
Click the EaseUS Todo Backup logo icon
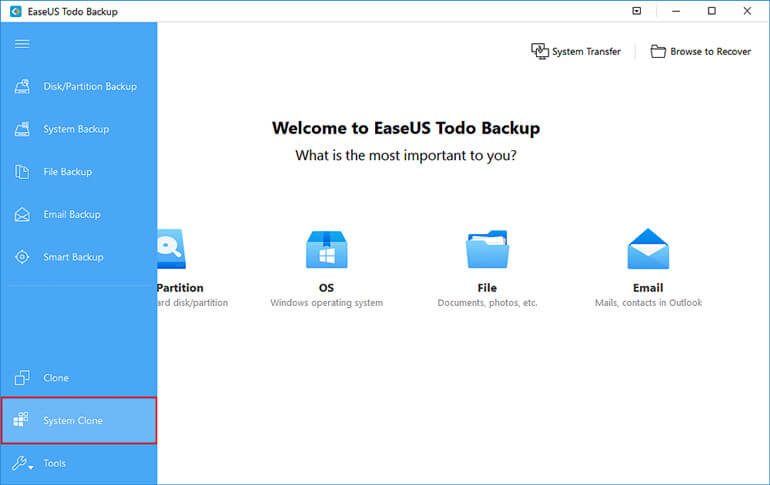click(16, 11)
